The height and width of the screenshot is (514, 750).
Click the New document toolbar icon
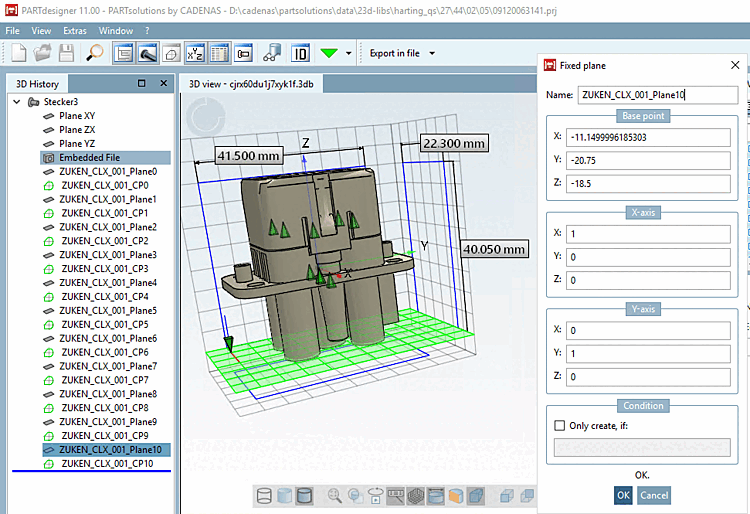coord(18,53)
